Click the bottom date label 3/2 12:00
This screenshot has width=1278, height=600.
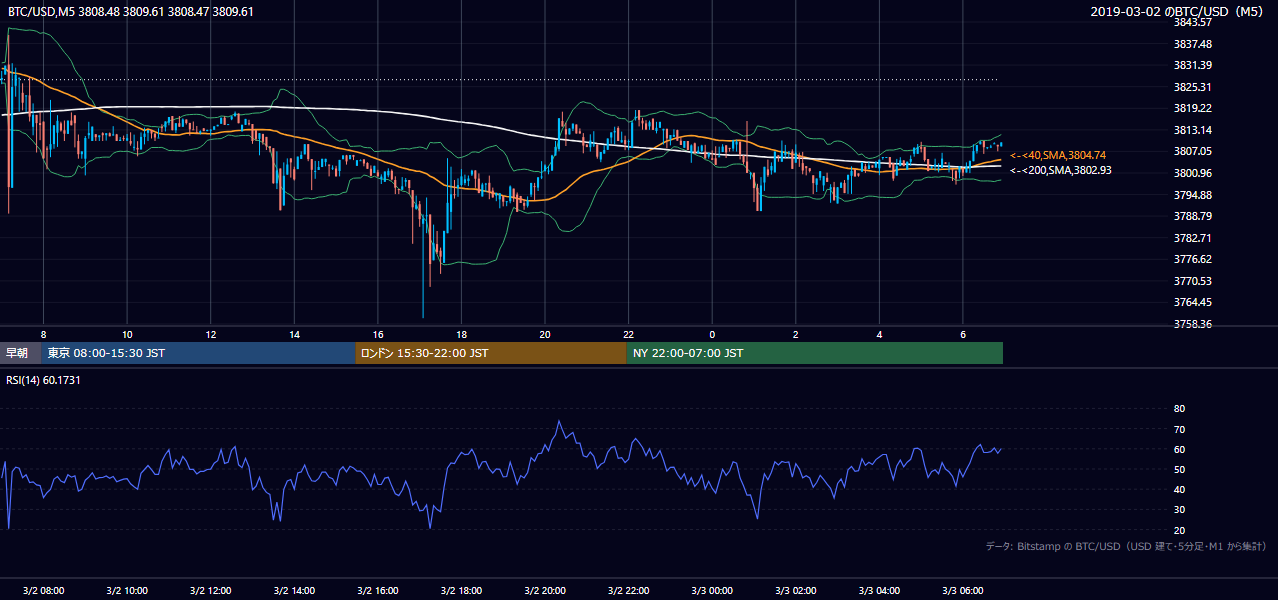210,591
